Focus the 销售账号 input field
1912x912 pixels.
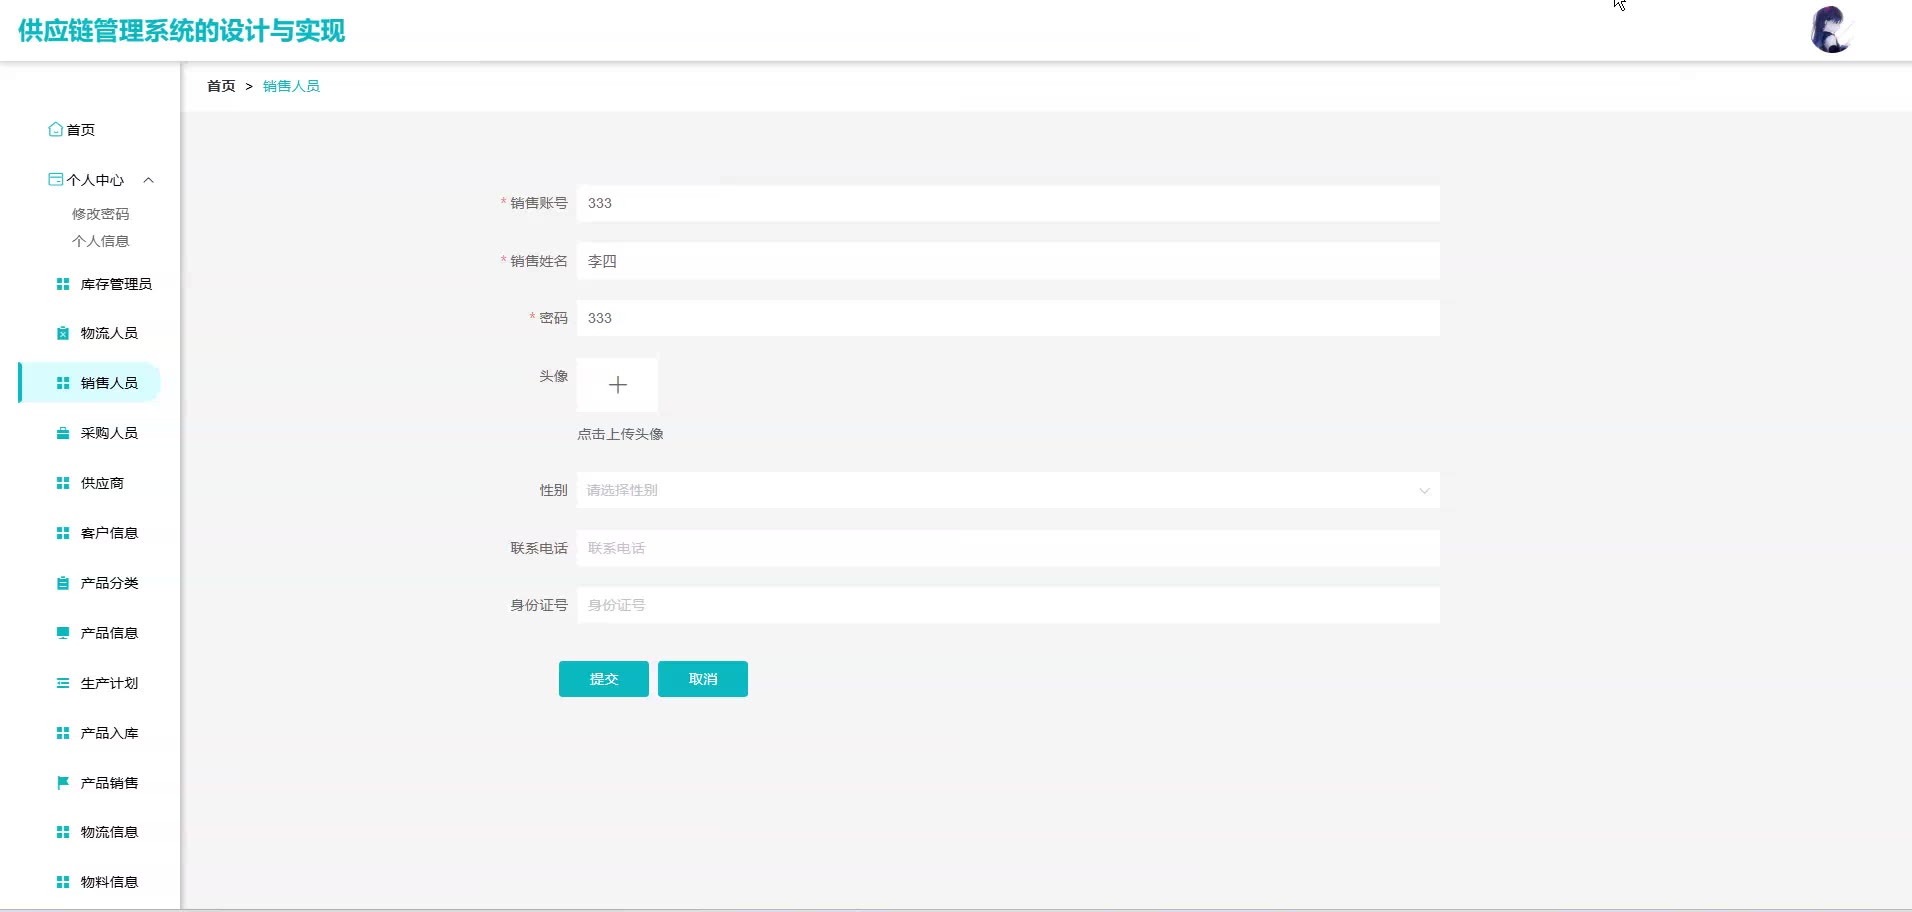(1008, 203)
